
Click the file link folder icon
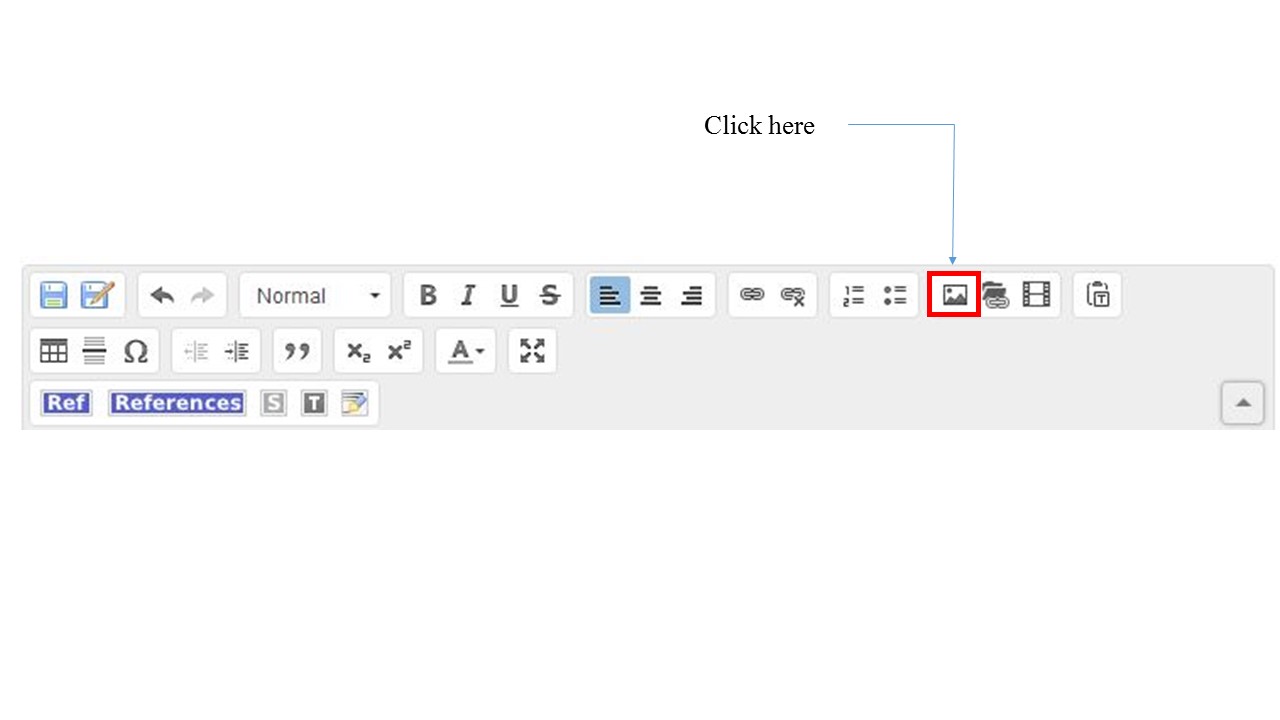point(996,295)
